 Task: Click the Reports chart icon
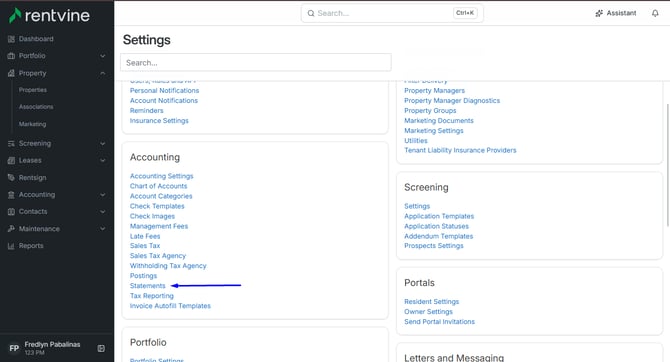click(x=12, y=246)
